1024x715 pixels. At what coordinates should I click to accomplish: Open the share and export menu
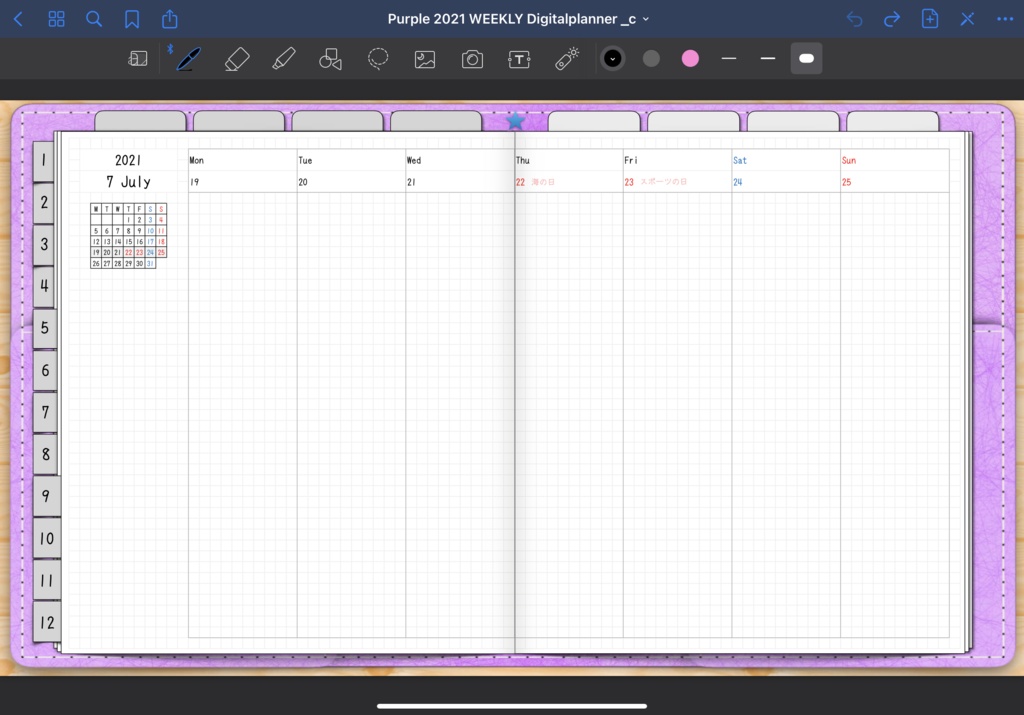(x=170, y=18)
